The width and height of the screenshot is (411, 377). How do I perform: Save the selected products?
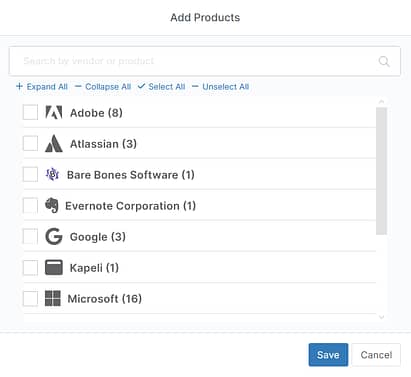coord(328,355)
